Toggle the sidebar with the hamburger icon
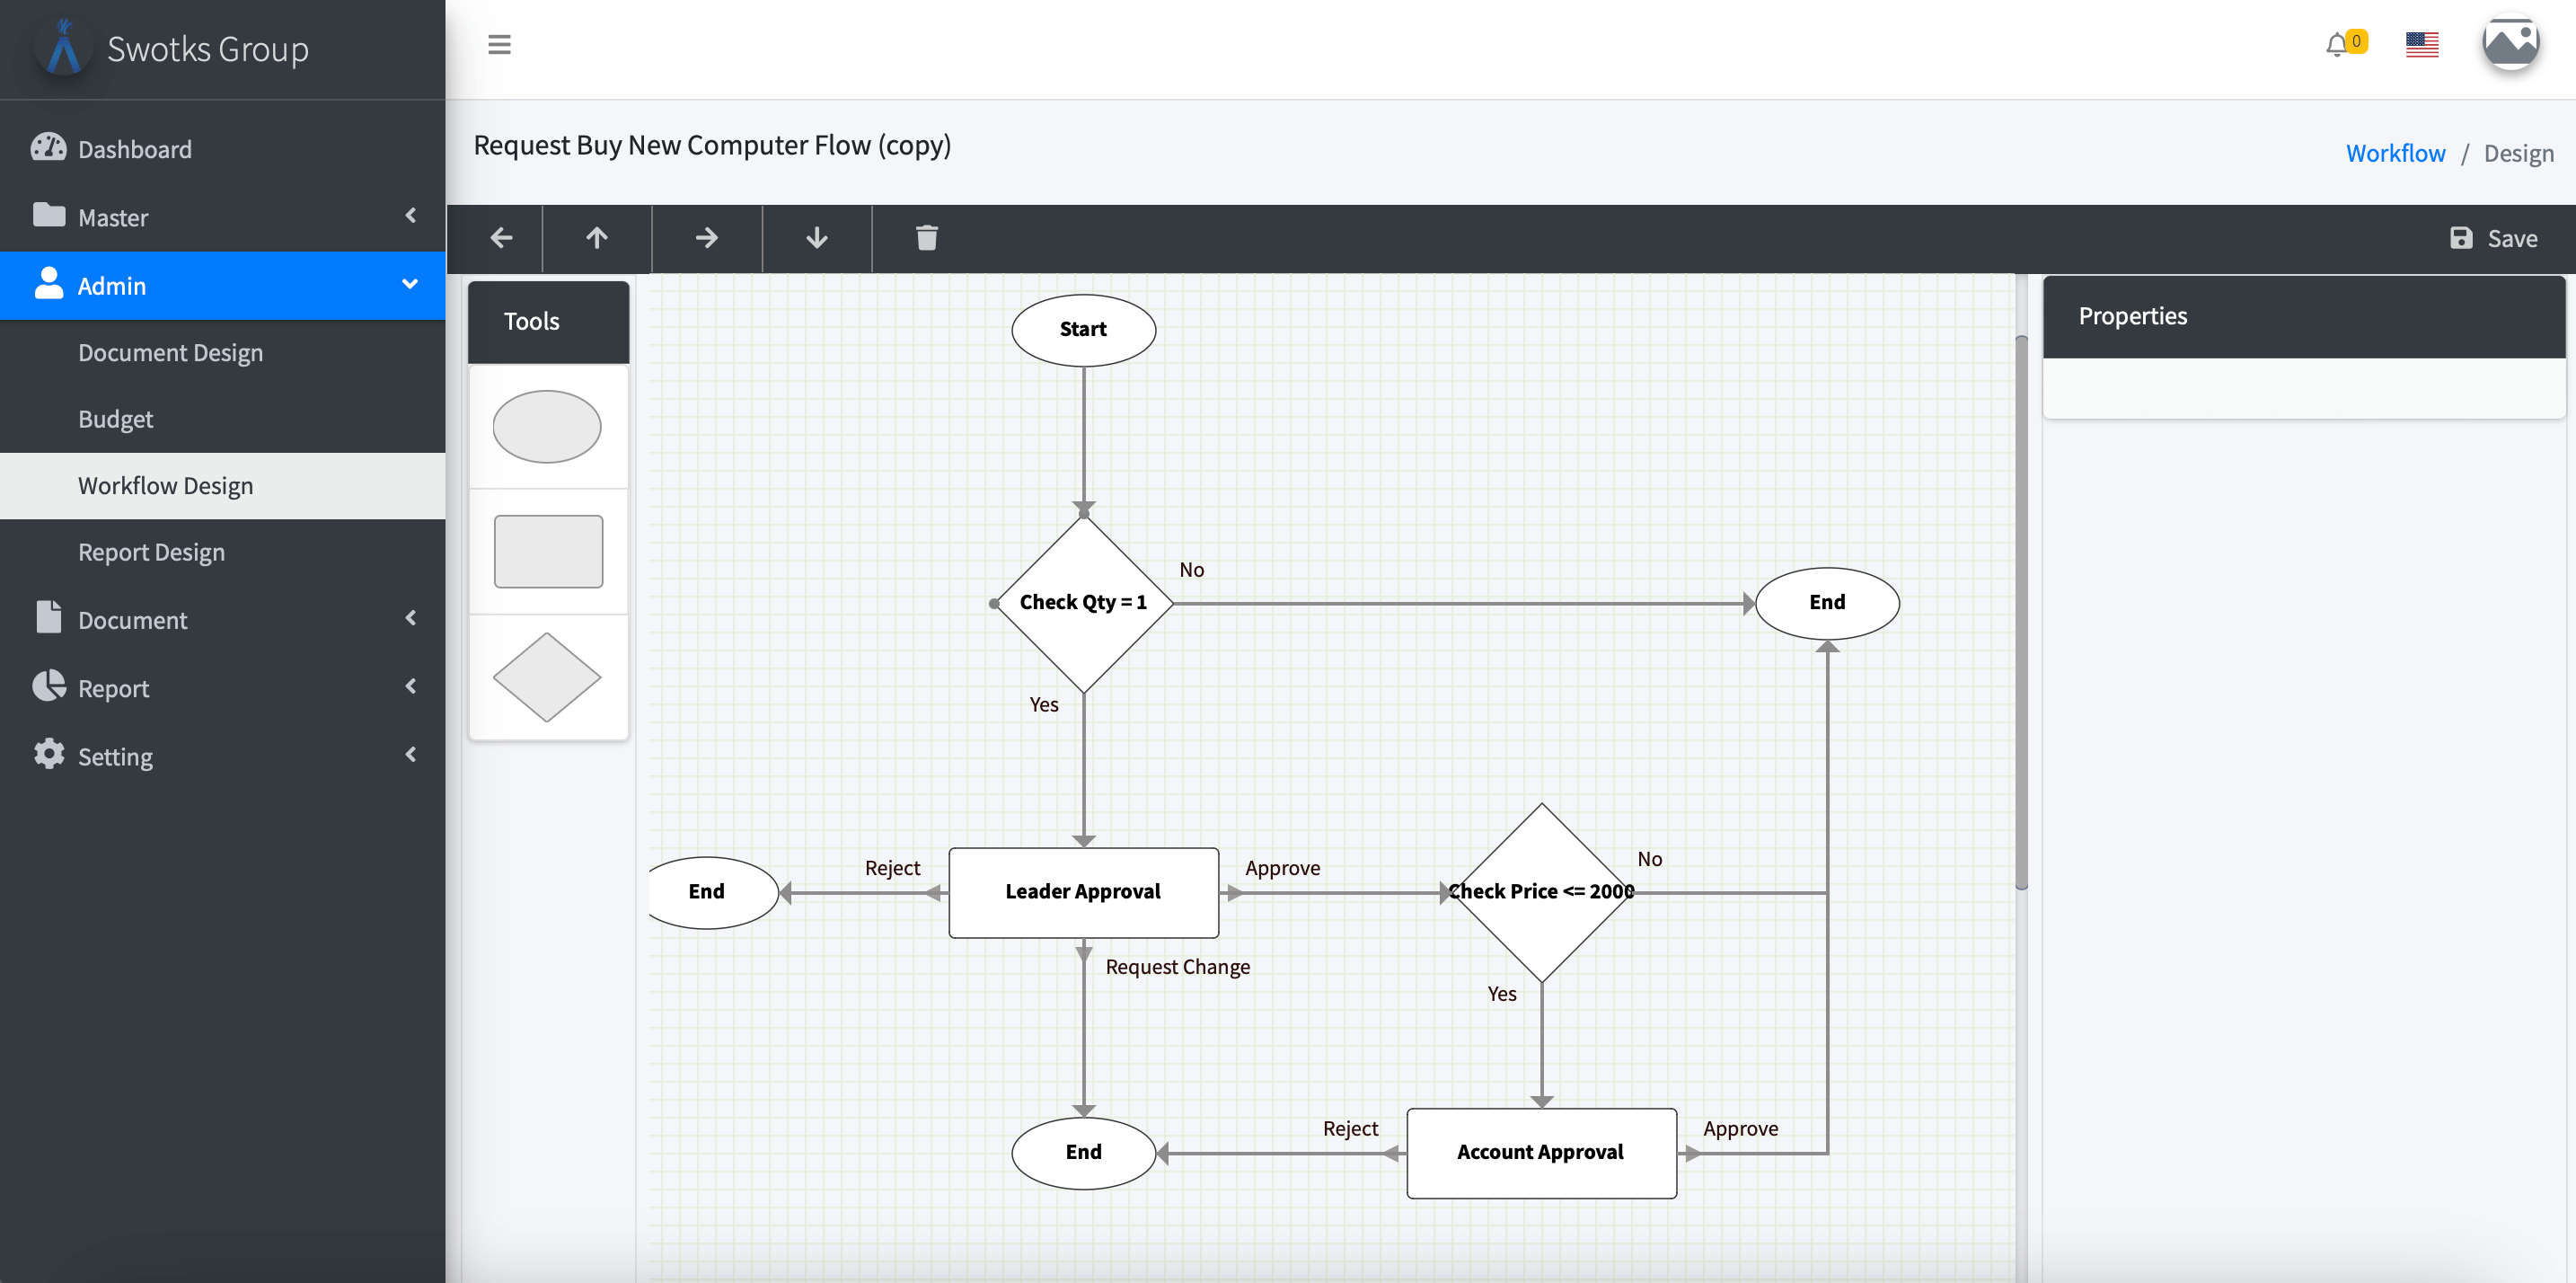The image size is (2576, 1283). pos(499,44)
